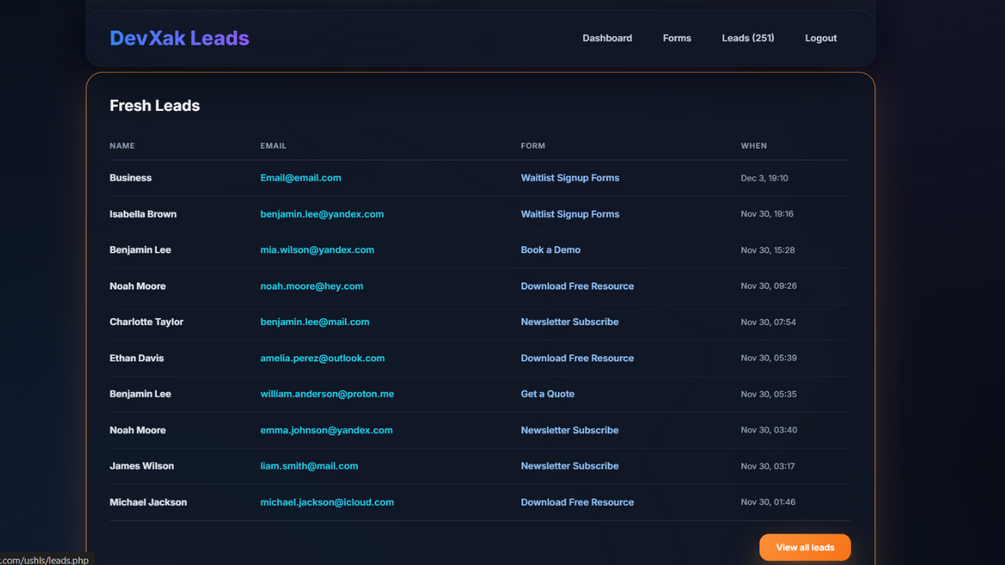Click the Nov 30, 07:54 timestamp
This screenshot has height=565, width=1005.
(768, 322)
